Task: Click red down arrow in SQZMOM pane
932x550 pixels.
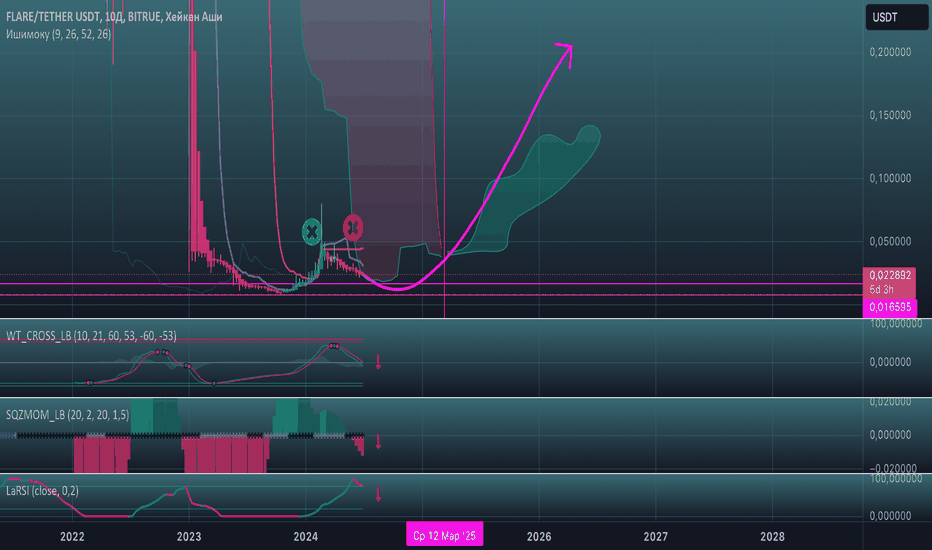Action: 379,441
